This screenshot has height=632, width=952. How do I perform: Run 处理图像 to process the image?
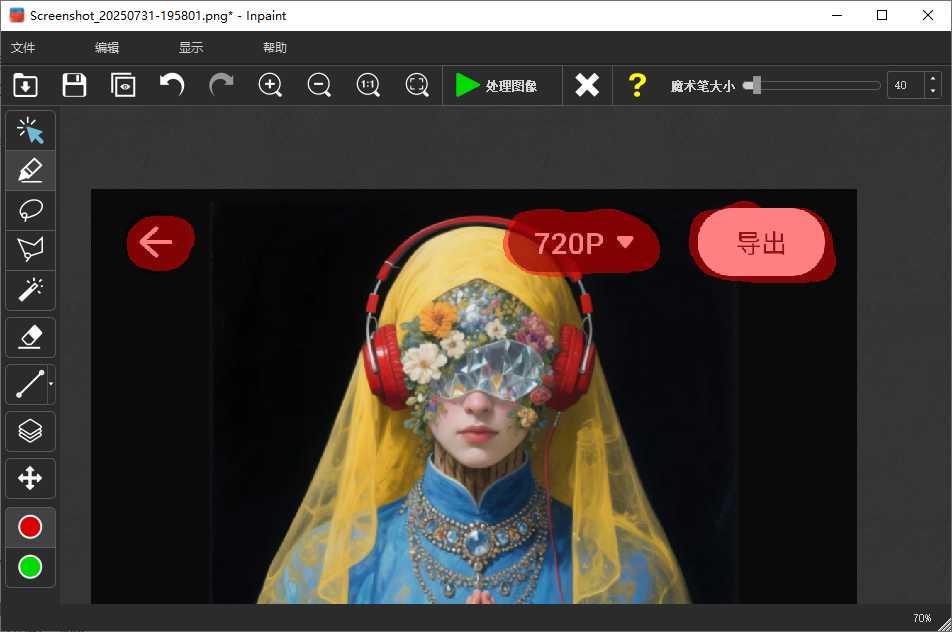[500, 85]
